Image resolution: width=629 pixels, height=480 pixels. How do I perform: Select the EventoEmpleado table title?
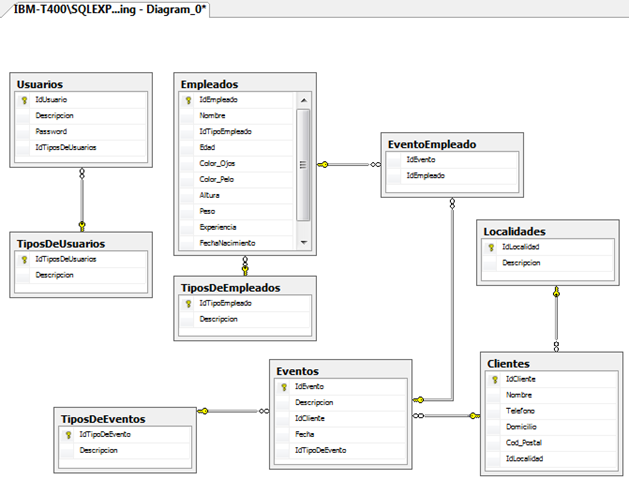pyautogui.click(x=432, y=144)
